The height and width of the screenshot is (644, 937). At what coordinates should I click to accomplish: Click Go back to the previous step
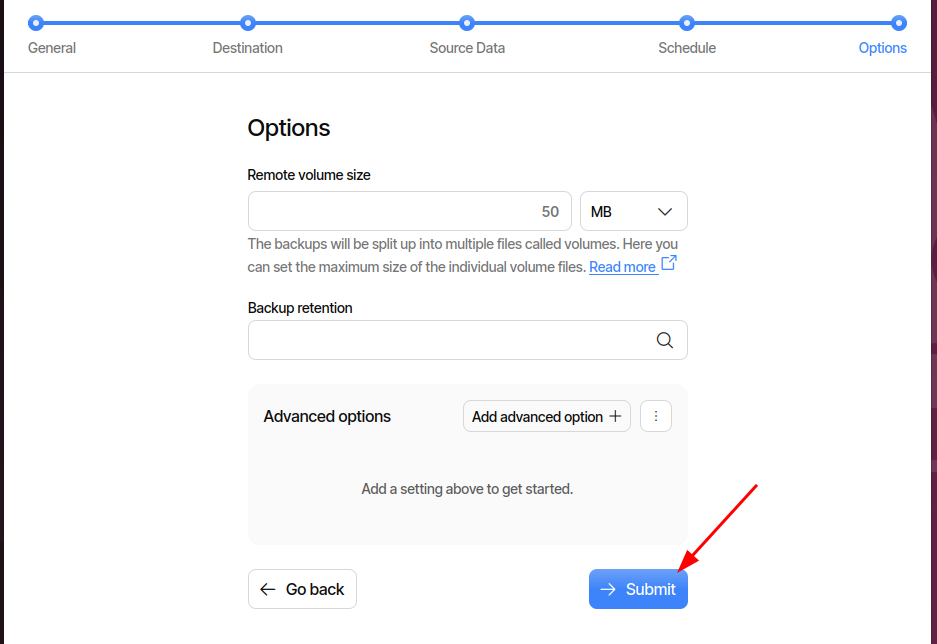click(x=302, y=589)
